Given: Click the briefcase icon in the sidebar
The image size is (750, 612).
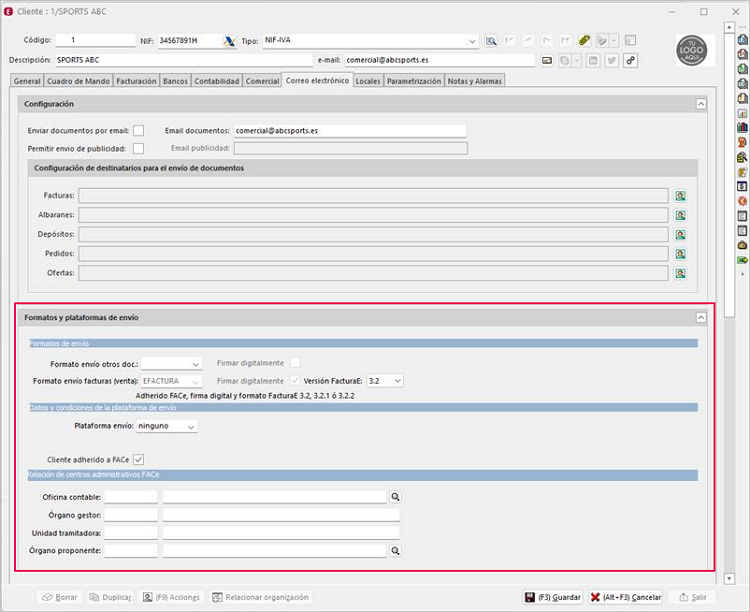Looking at the screenshot, I should click(742, 245).
